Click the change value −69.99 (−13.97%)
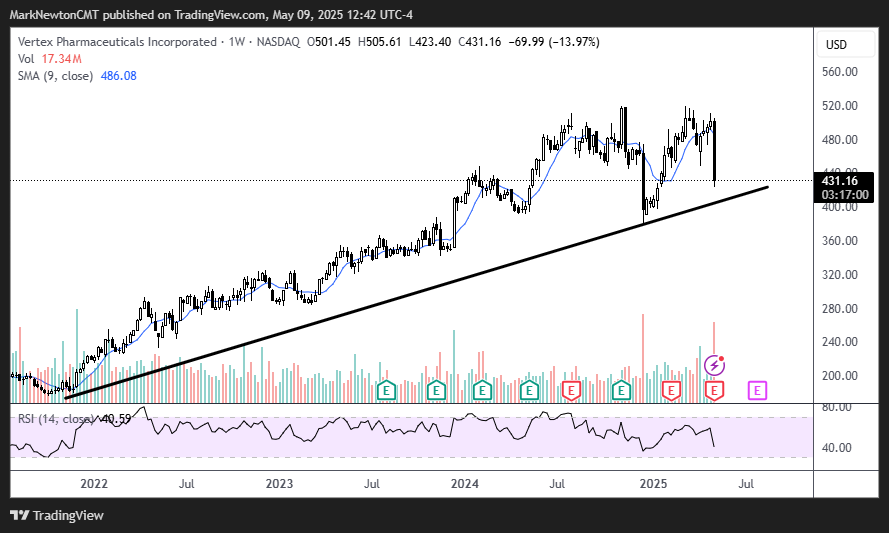The width and height of the screenshot is (889, 533). 554,42
